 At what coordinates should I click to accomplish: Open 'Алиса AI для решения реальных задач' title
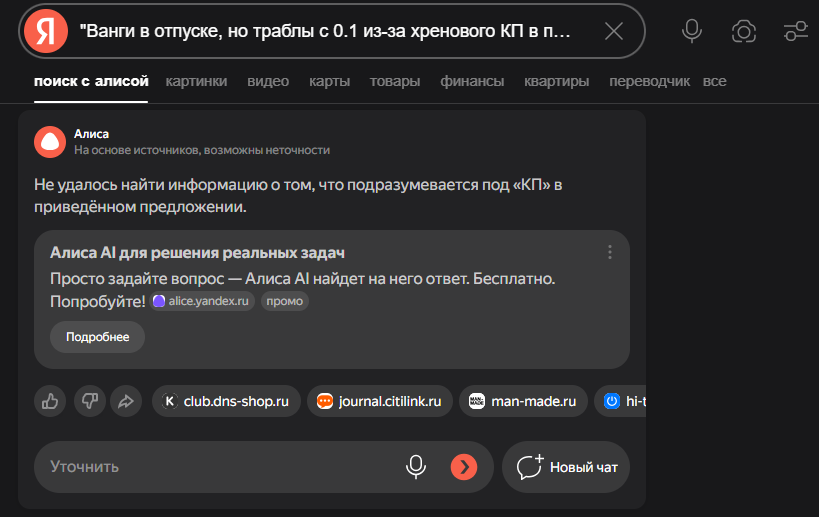tap(197, 253)
